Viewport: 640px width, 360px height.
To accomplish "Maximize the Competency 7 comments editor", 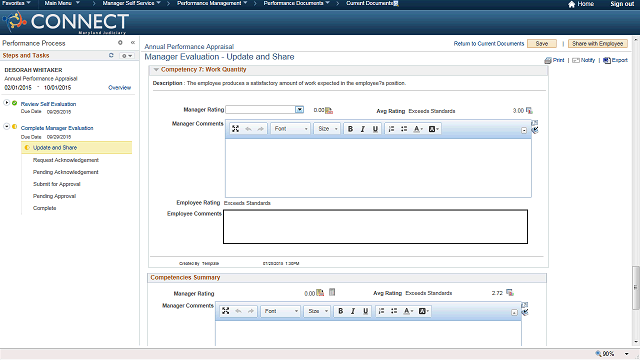I will (236, 129).
